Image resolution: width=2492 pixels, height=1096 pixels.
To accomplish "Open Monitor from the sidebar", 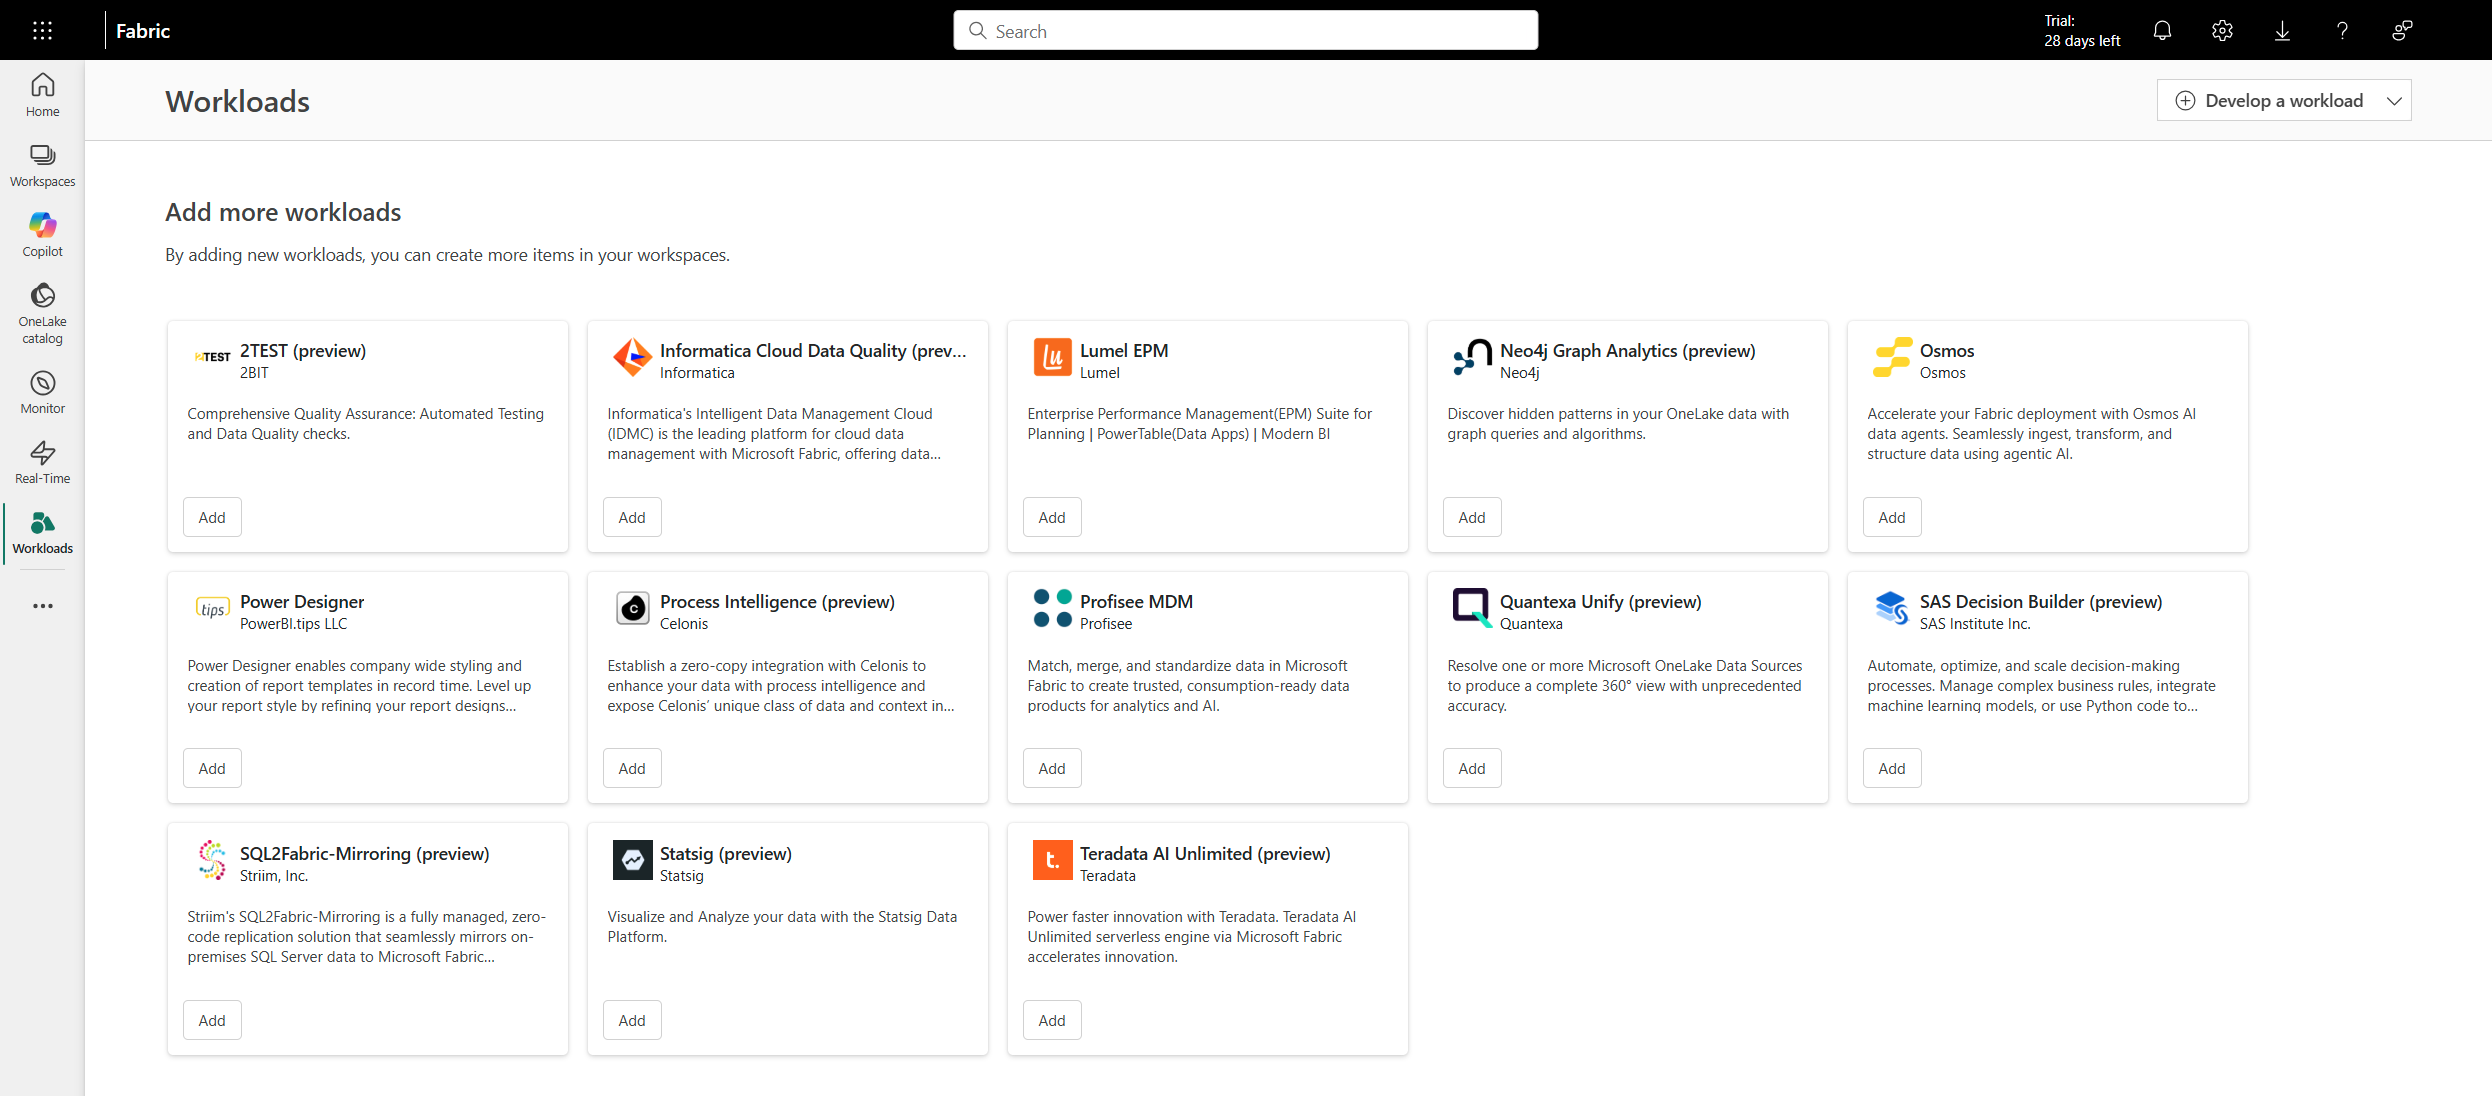I will pos(42,392).
